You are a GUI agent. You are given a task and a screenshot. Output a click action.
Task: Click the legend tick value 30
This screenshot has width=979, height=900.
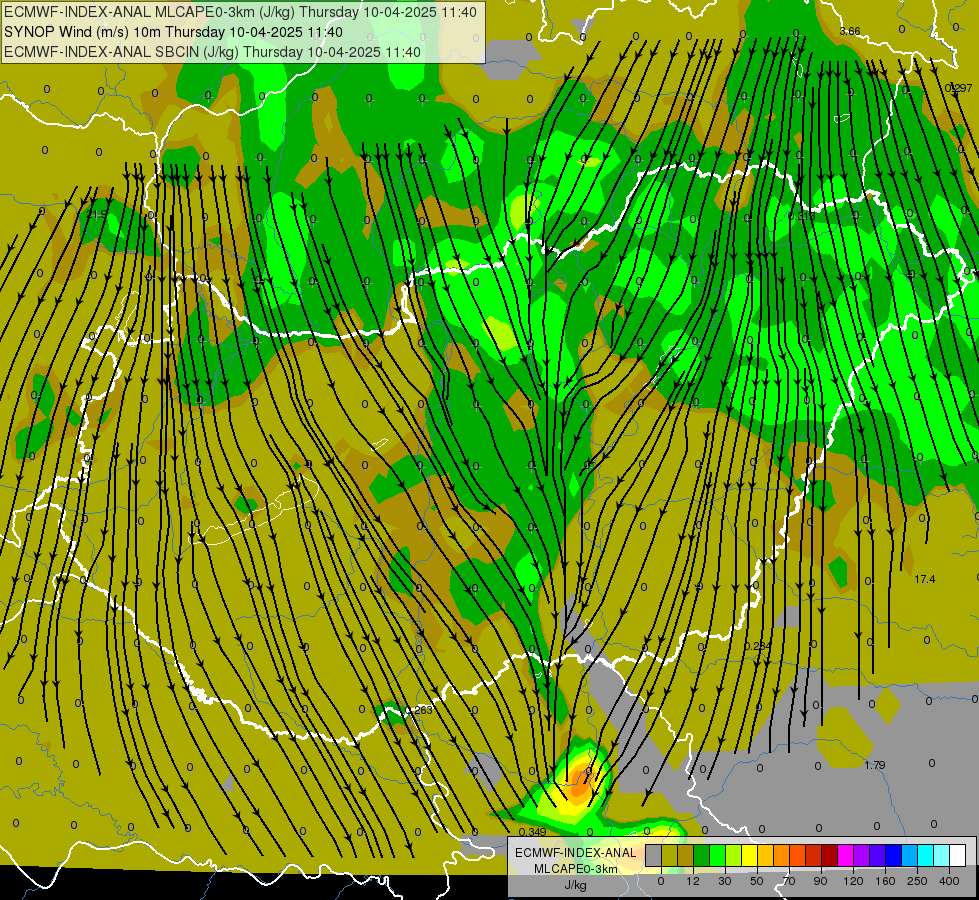724,881
